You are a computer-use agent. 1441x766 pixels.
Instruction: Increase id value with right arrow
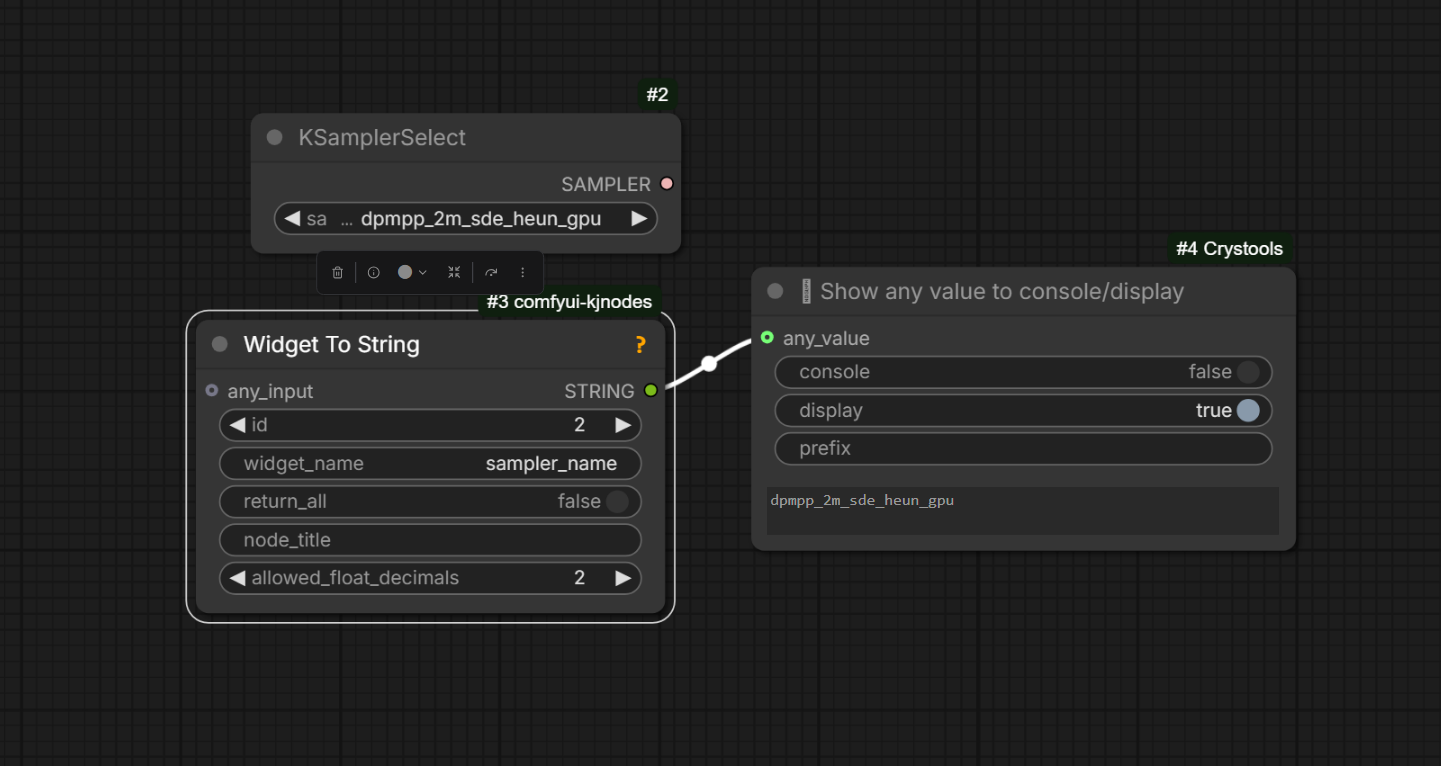623,425
